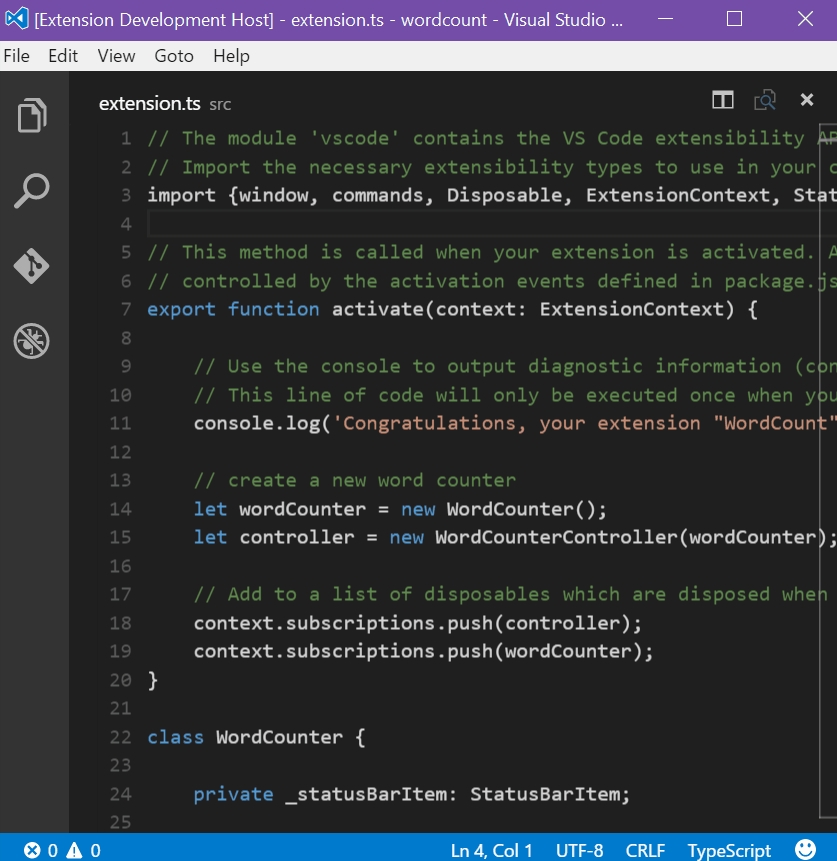Screen dimensions: 837x861
Task: Click Ln 4, Col 1 to go to line
Action: 491,851
